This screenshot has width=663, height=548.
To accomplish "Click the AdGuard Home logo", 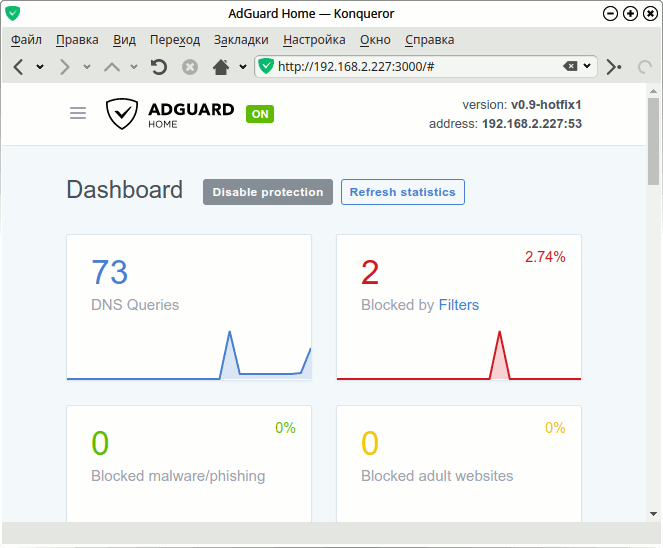I will [x=170, y=114].
